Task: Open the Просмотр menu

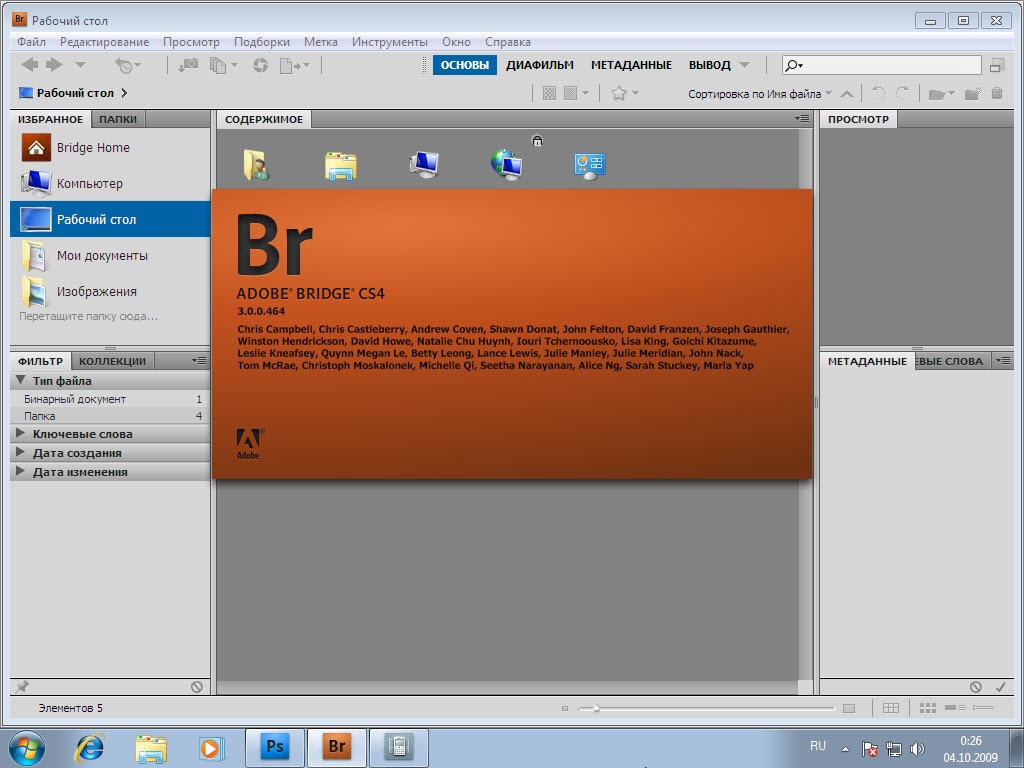Action: [191, 42]
